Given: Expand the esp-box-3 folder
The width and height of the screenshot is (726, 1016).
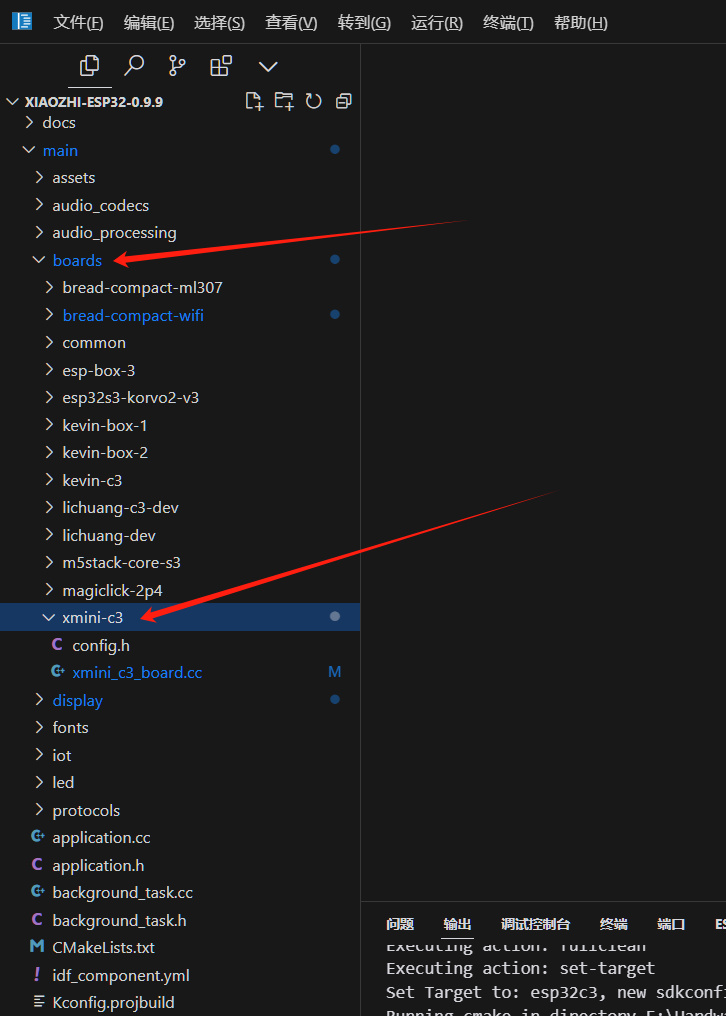Looking at the screenshot, I should [98, 370].
